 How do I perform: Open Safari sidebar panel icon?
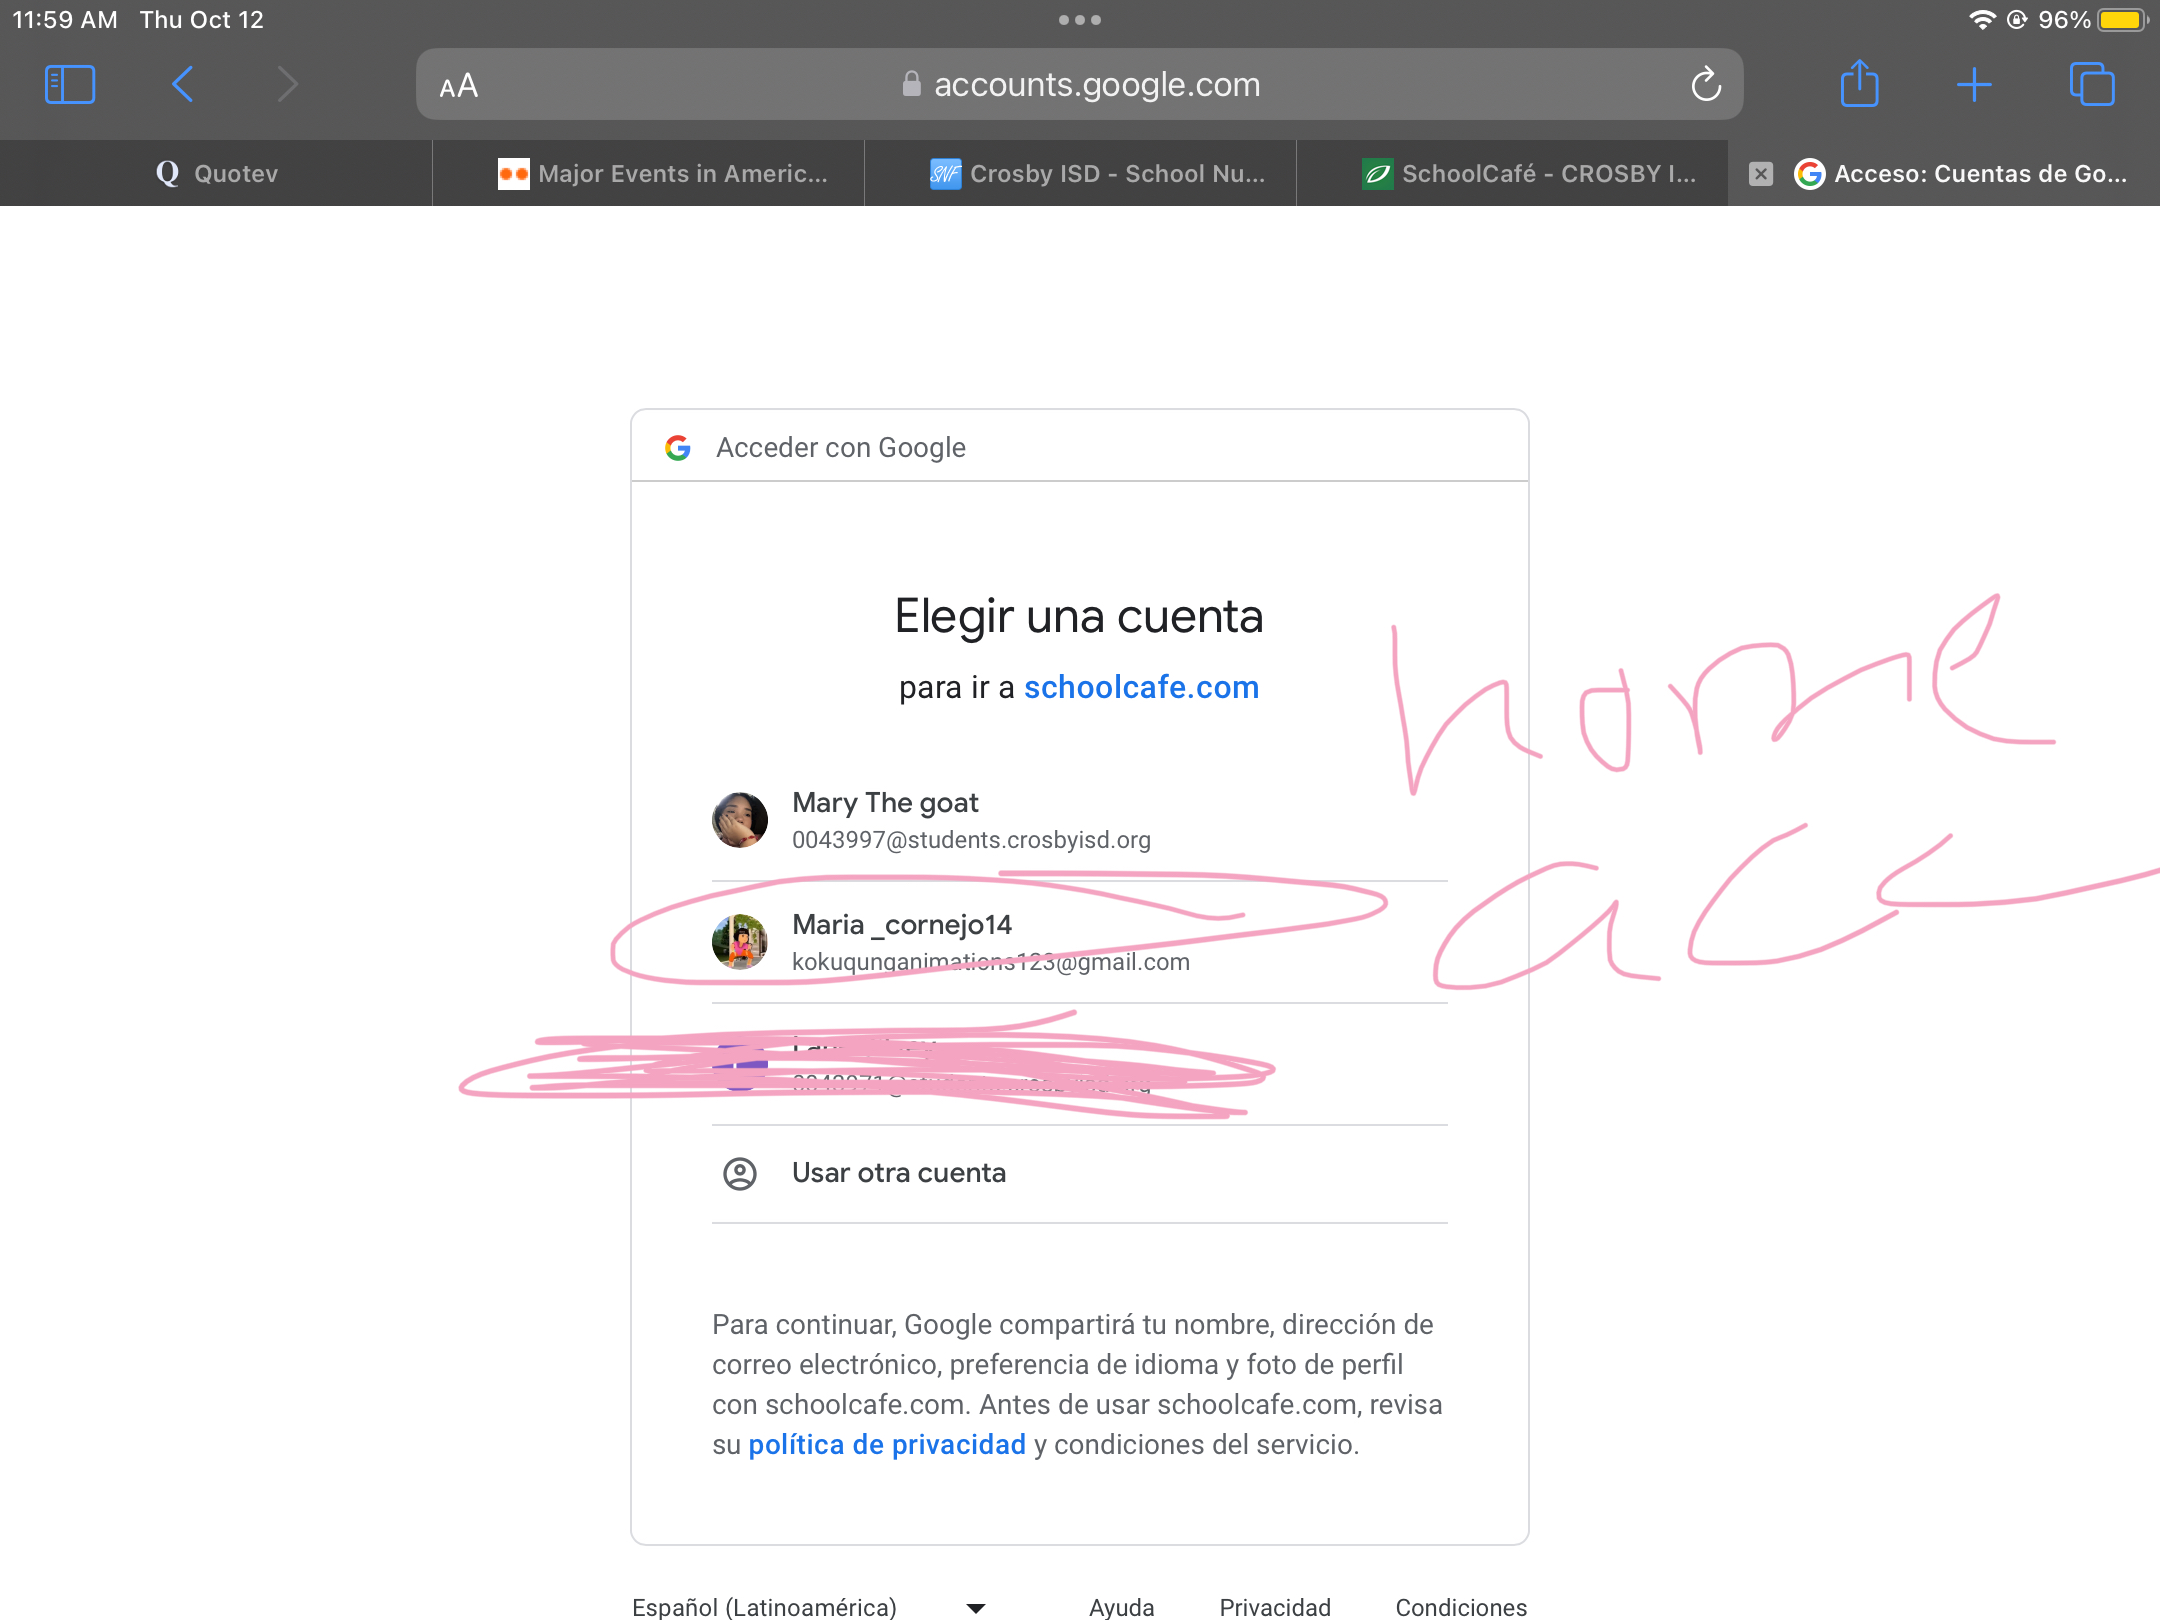pyautogui.click(x=70, y=85)
